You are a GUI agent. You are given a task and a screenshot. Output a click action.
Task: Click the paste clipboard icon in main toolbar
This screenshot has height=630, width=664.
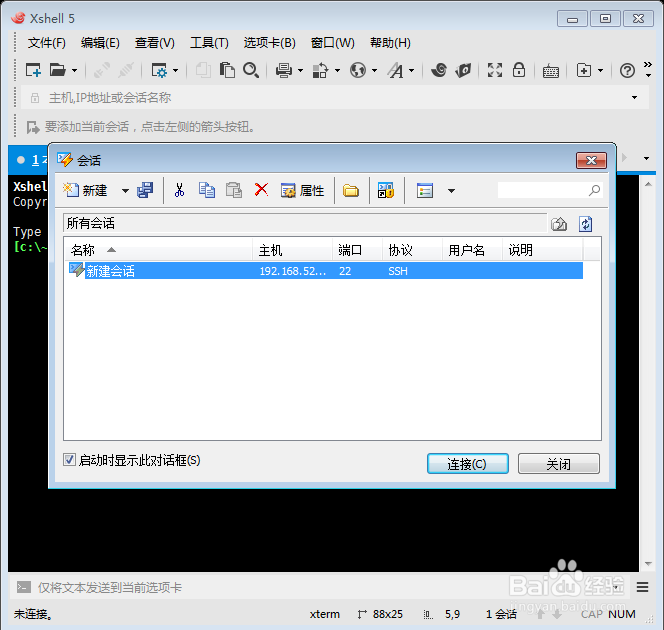coord(227,70)
